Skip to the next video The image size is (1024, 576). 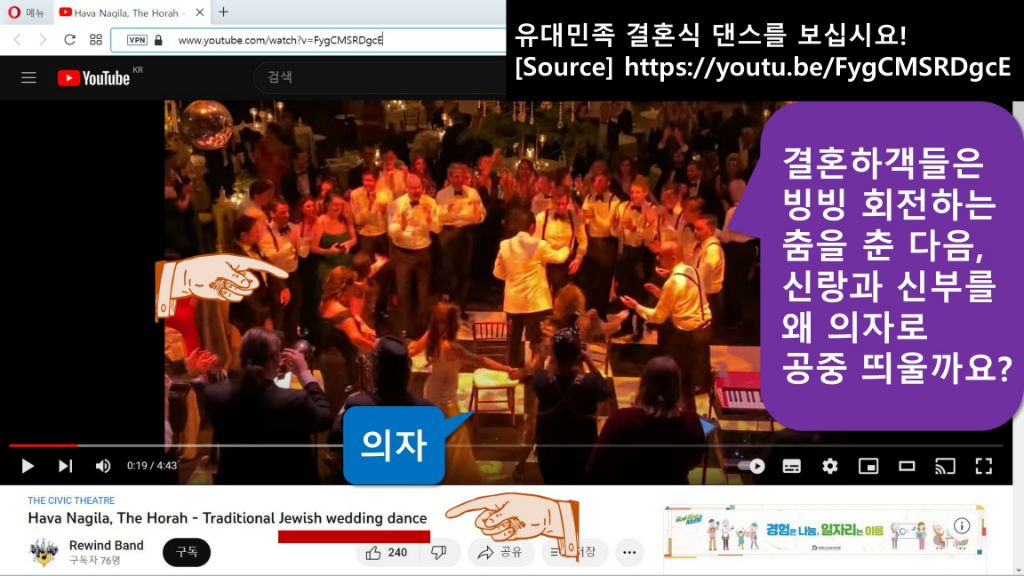[x=65, y=466]
